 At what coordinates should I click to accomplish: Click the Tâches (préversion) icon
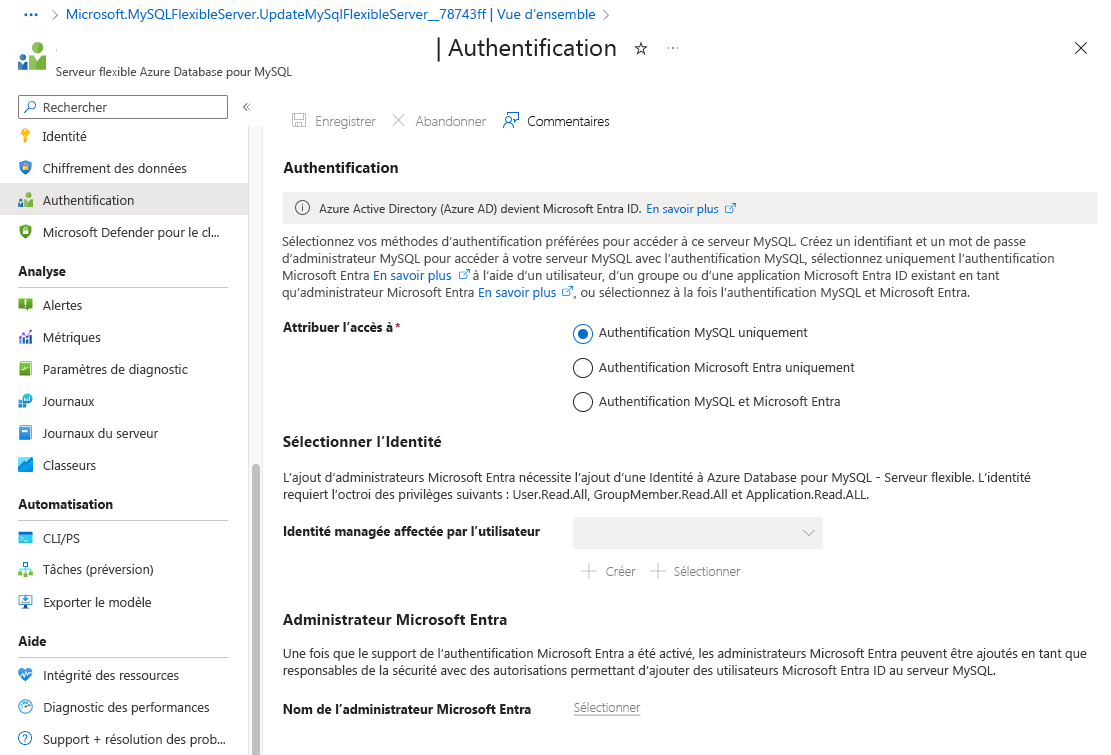coord(26,569)
